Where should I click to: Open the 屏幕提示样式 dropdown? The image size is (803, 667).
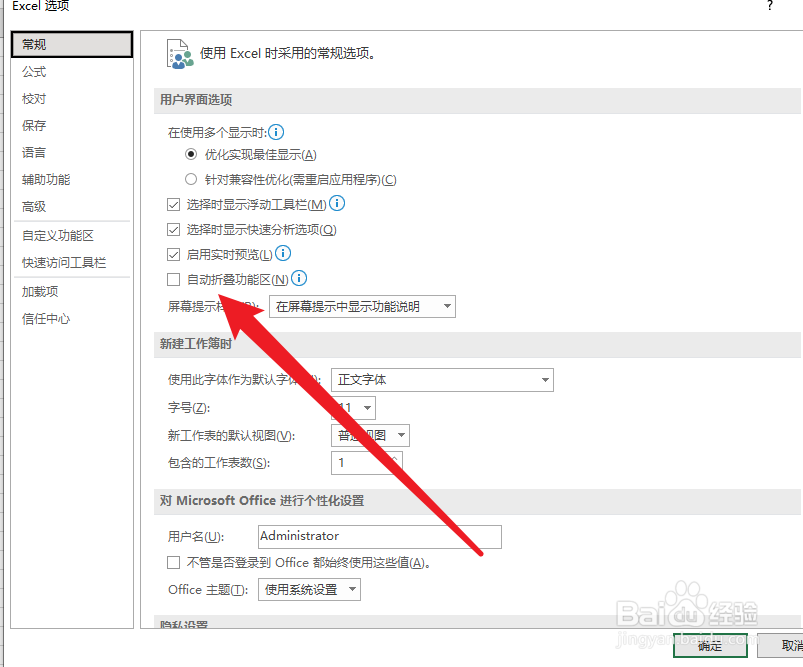(362, 306)
